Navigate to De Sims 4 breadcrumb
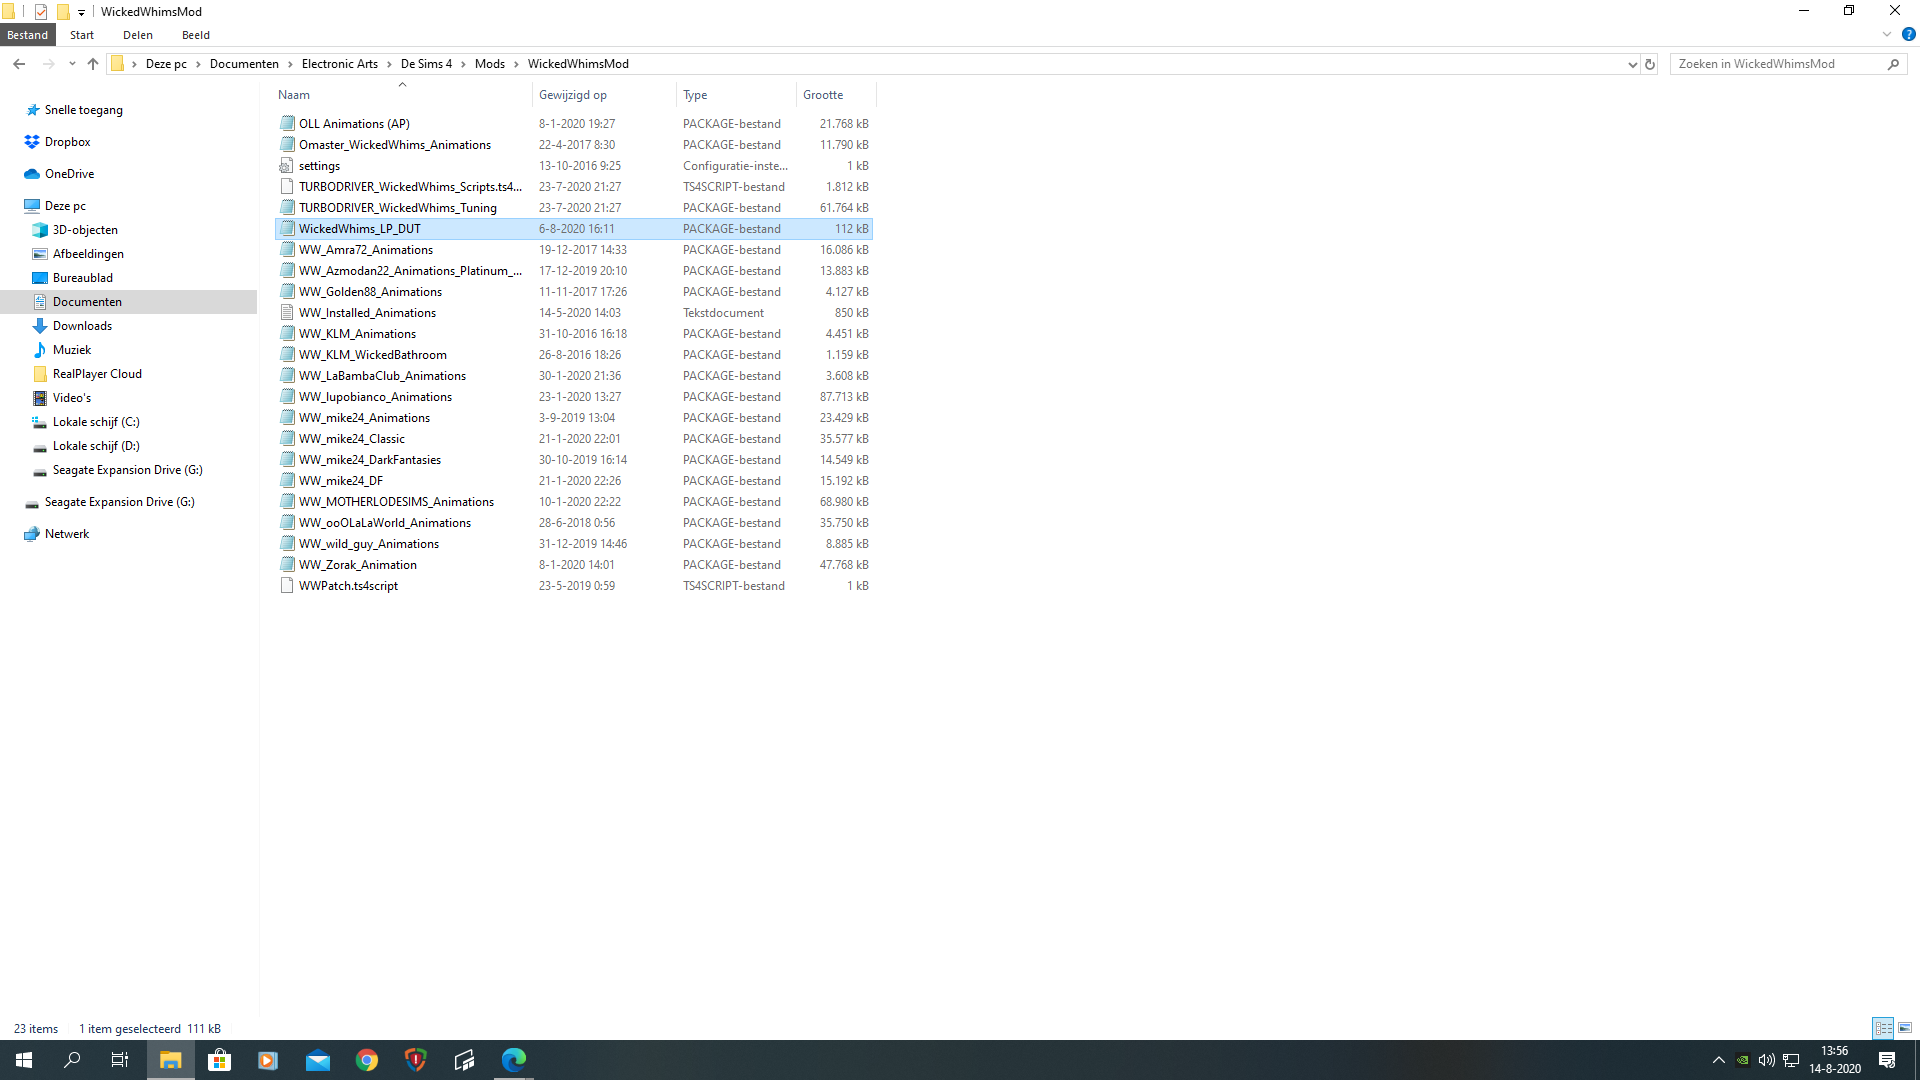Screen dimensions: 1920x1080 tap(426, 64)
